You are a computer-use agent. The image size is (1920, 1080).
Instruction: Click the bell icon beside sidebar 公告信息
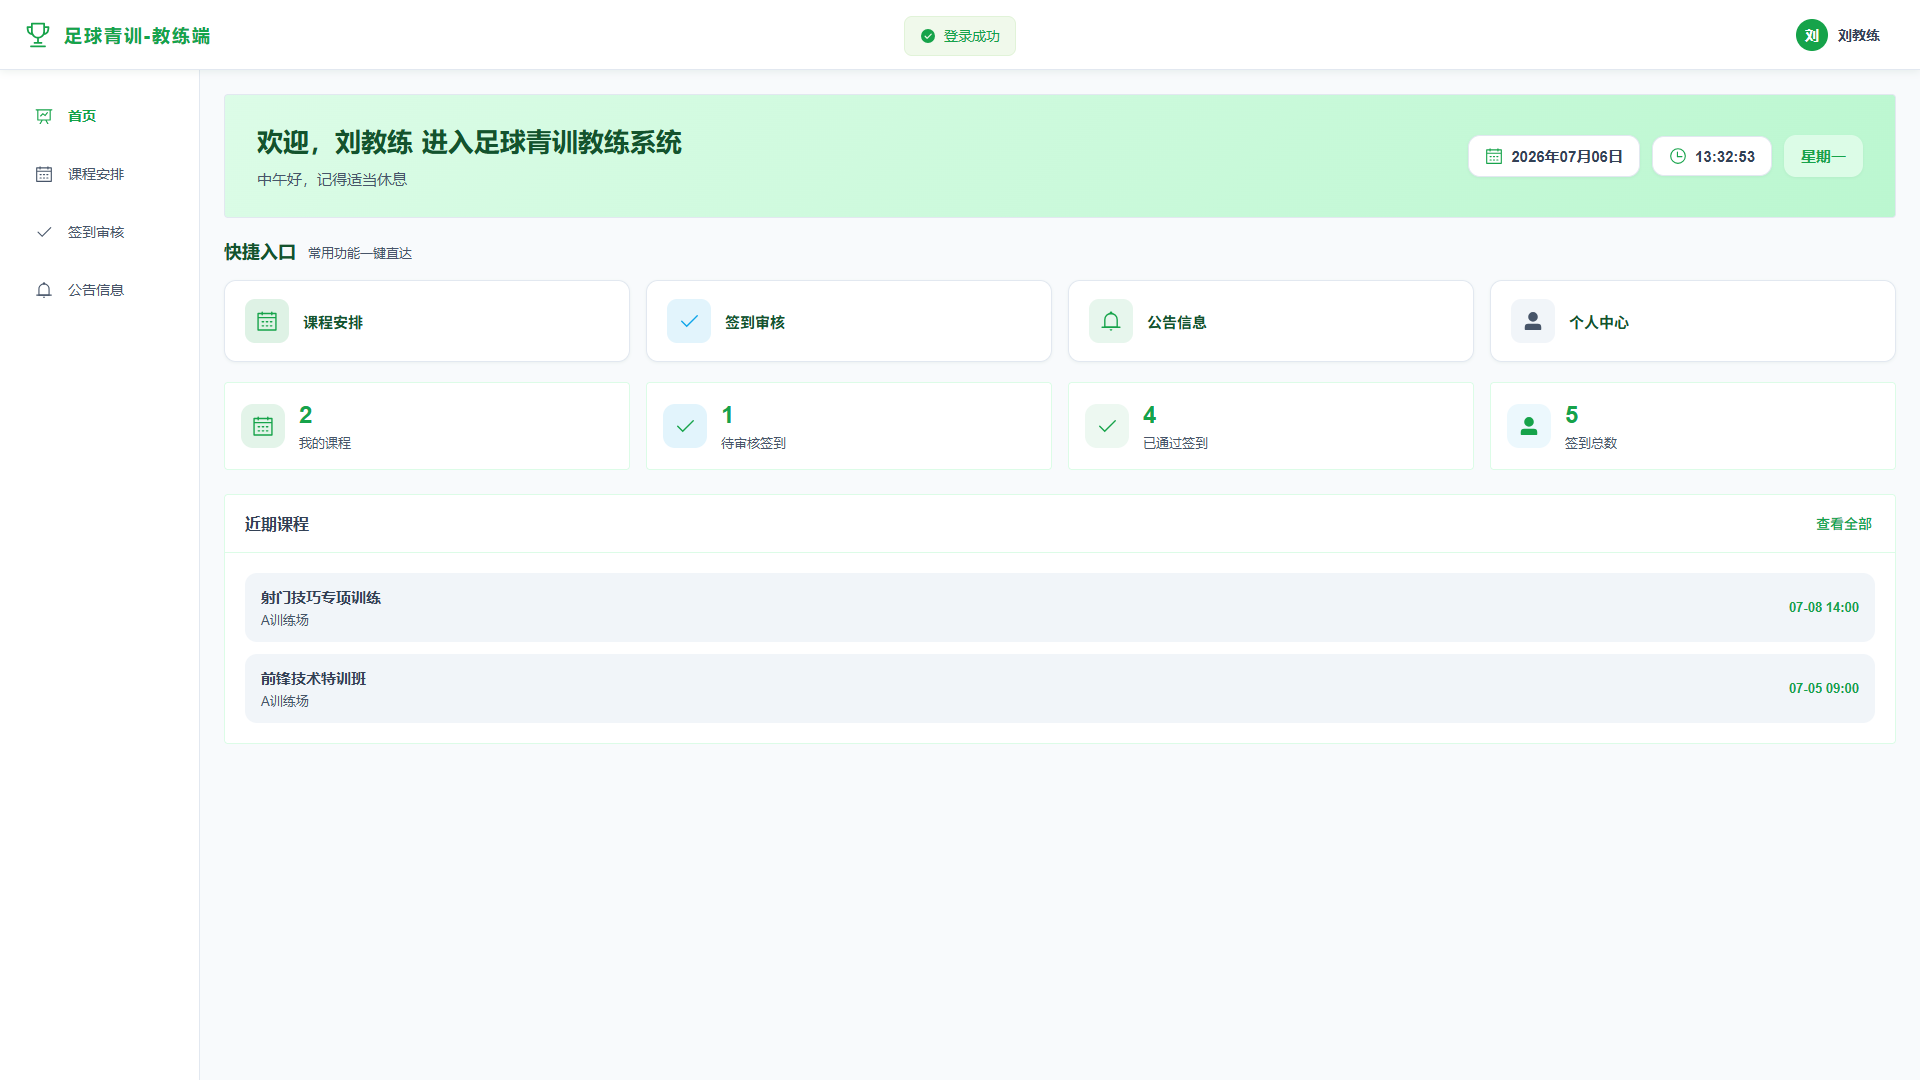coord(44,290)
